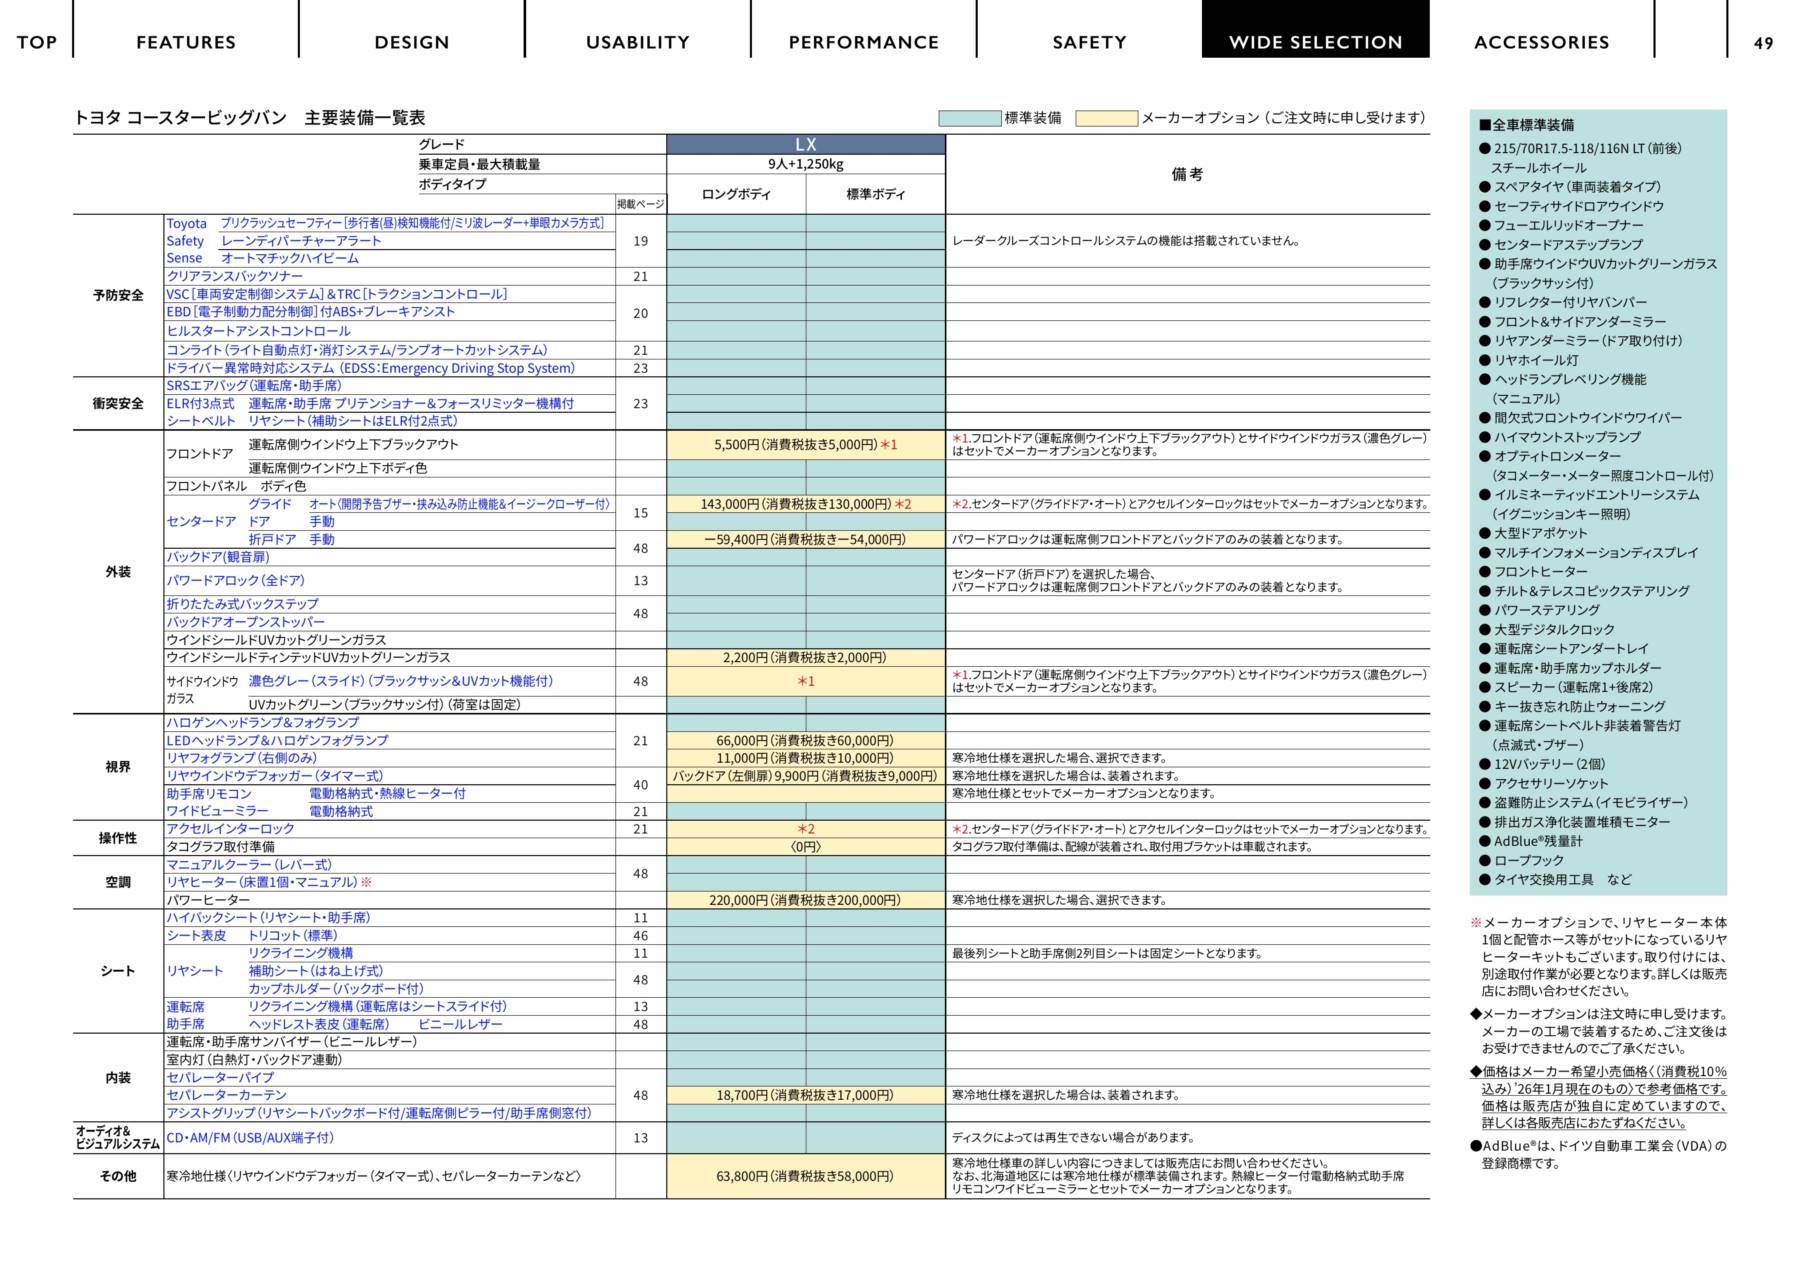Open the セパレーターカーテン link
This screenshot has width=1800, height=1273.
point(226,1095)
